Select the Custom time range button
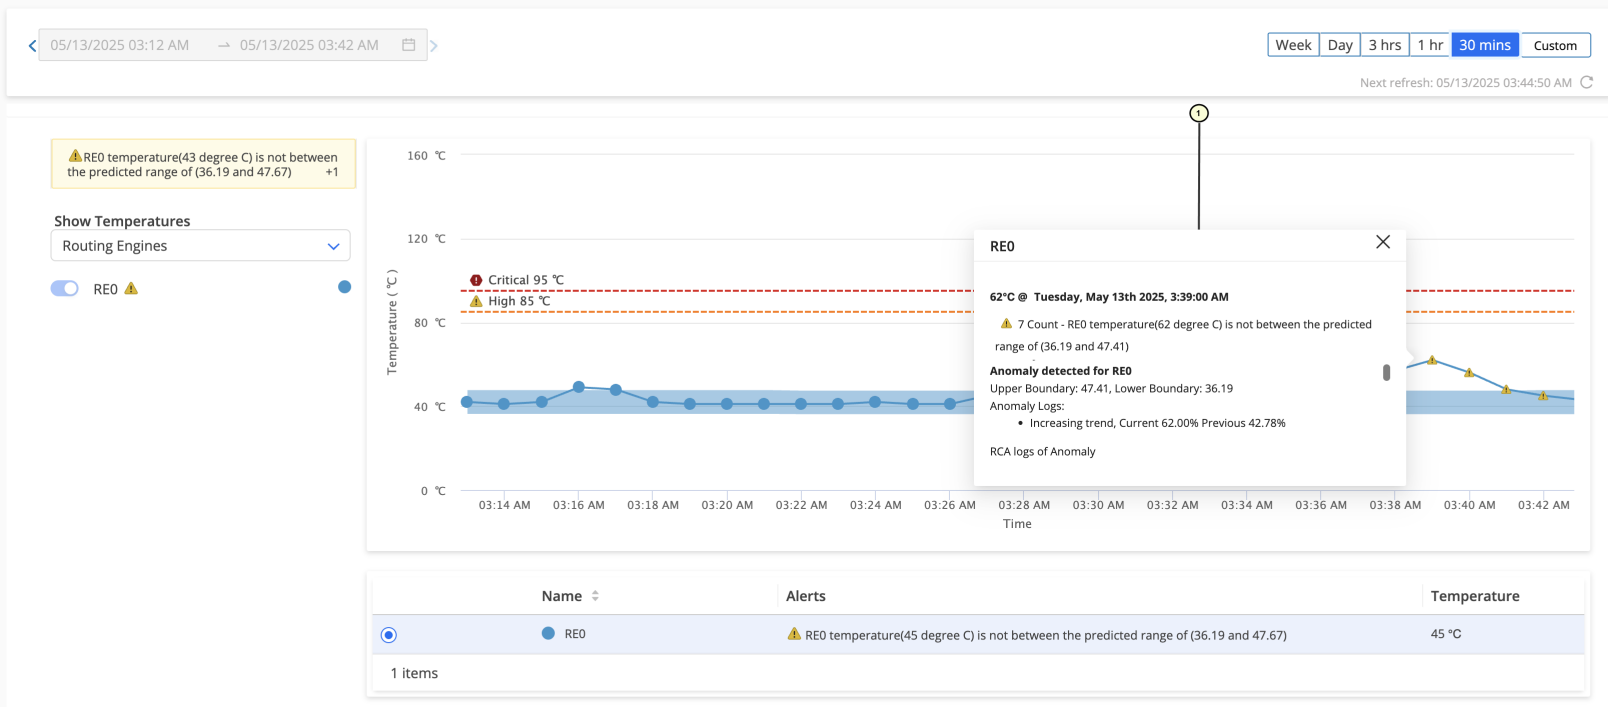 (x=1555, y=45)
